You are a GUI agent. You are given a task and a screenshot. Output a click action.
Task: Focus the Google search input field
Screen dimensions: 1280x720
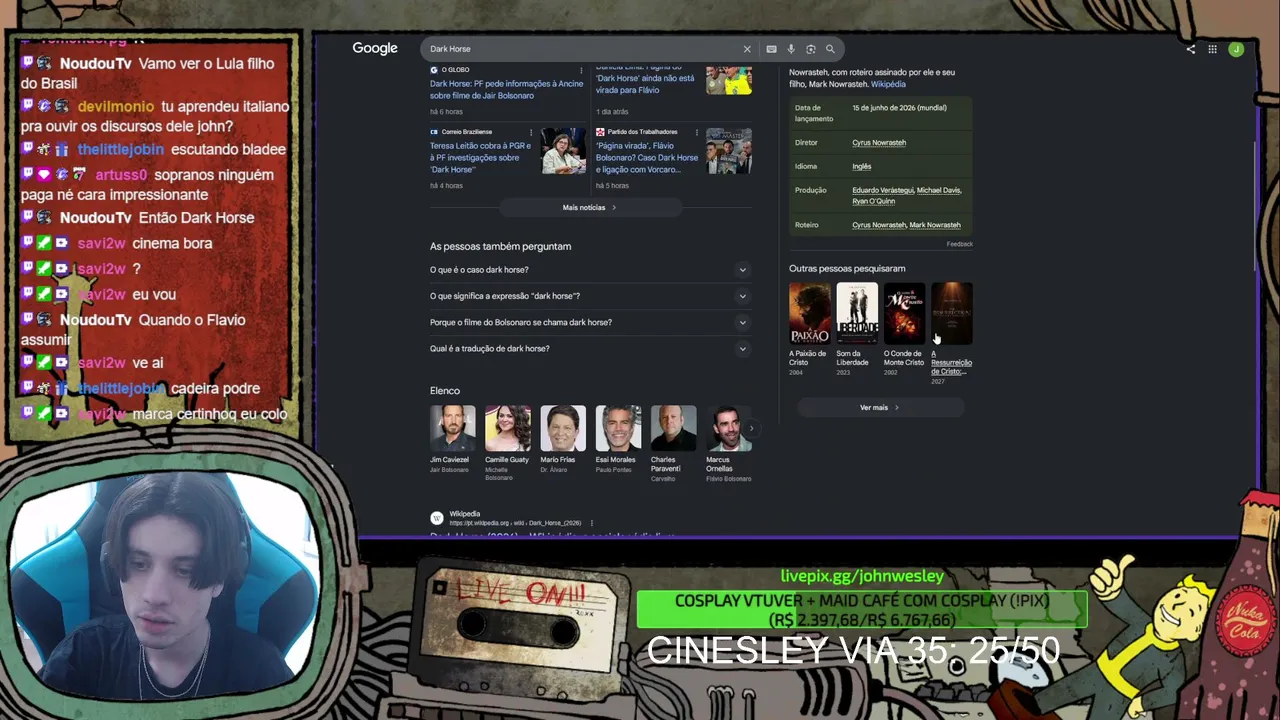pos(583,49)
